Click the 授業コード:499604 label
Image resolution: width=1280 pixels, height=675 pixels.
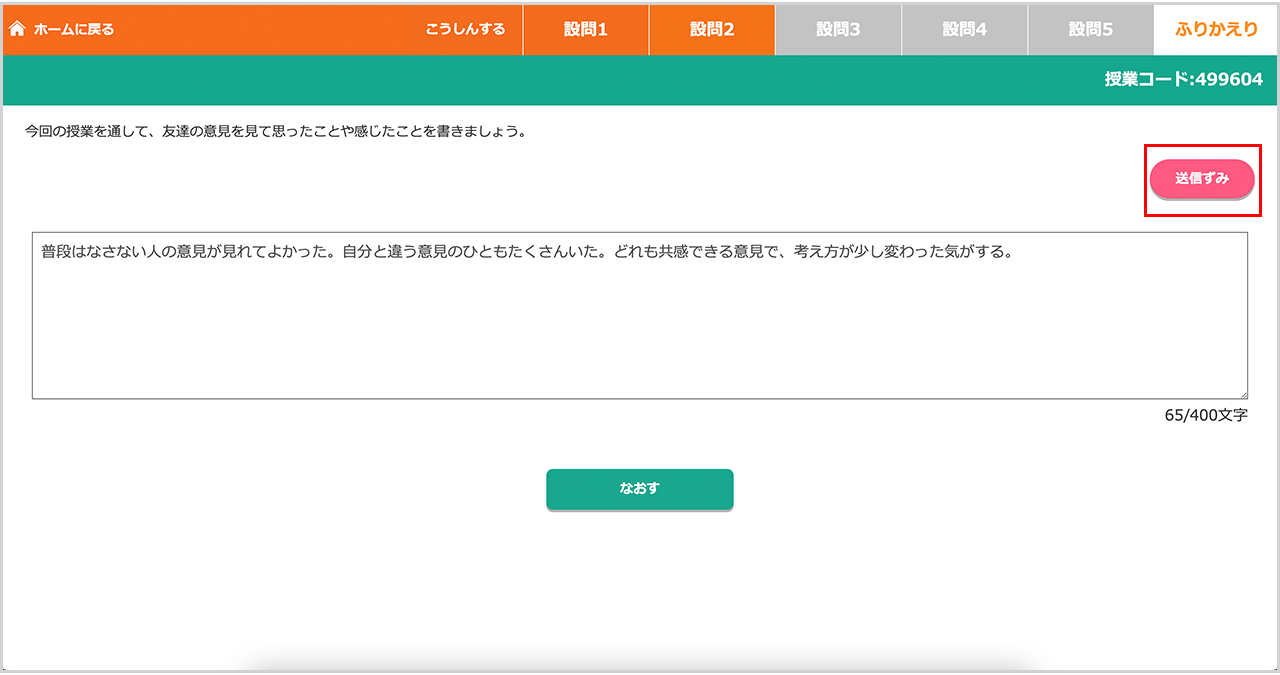[1183, 80]
